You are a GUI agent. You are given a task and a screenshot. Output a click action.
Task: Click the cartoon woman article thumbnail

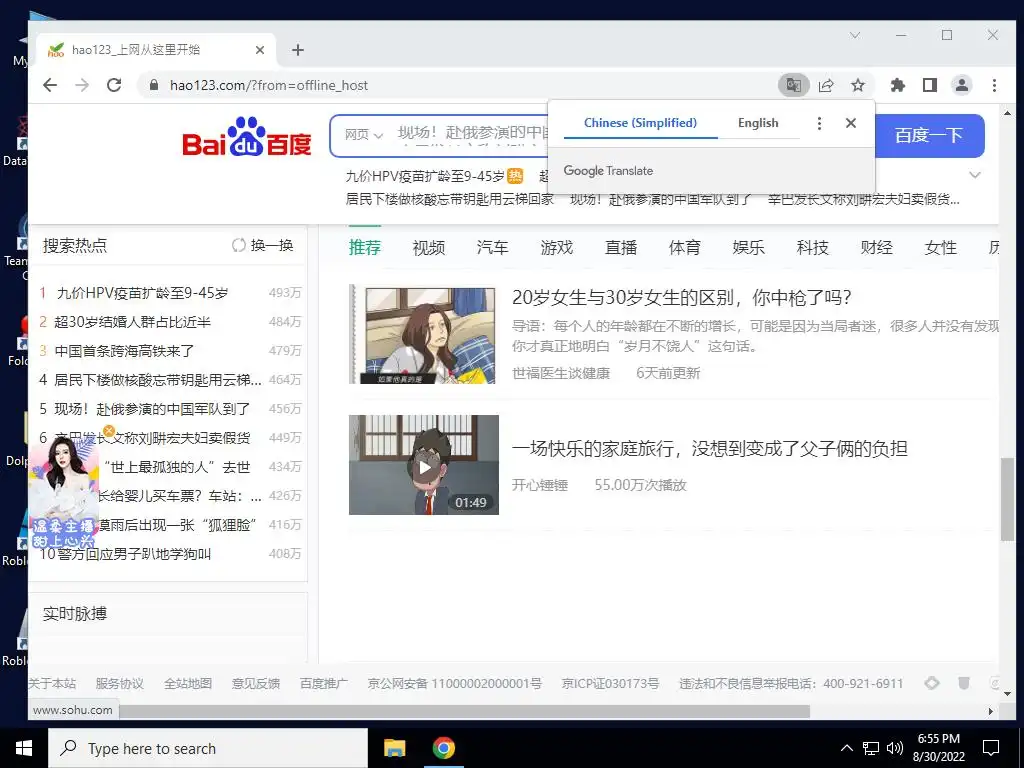tap(423, 334)
